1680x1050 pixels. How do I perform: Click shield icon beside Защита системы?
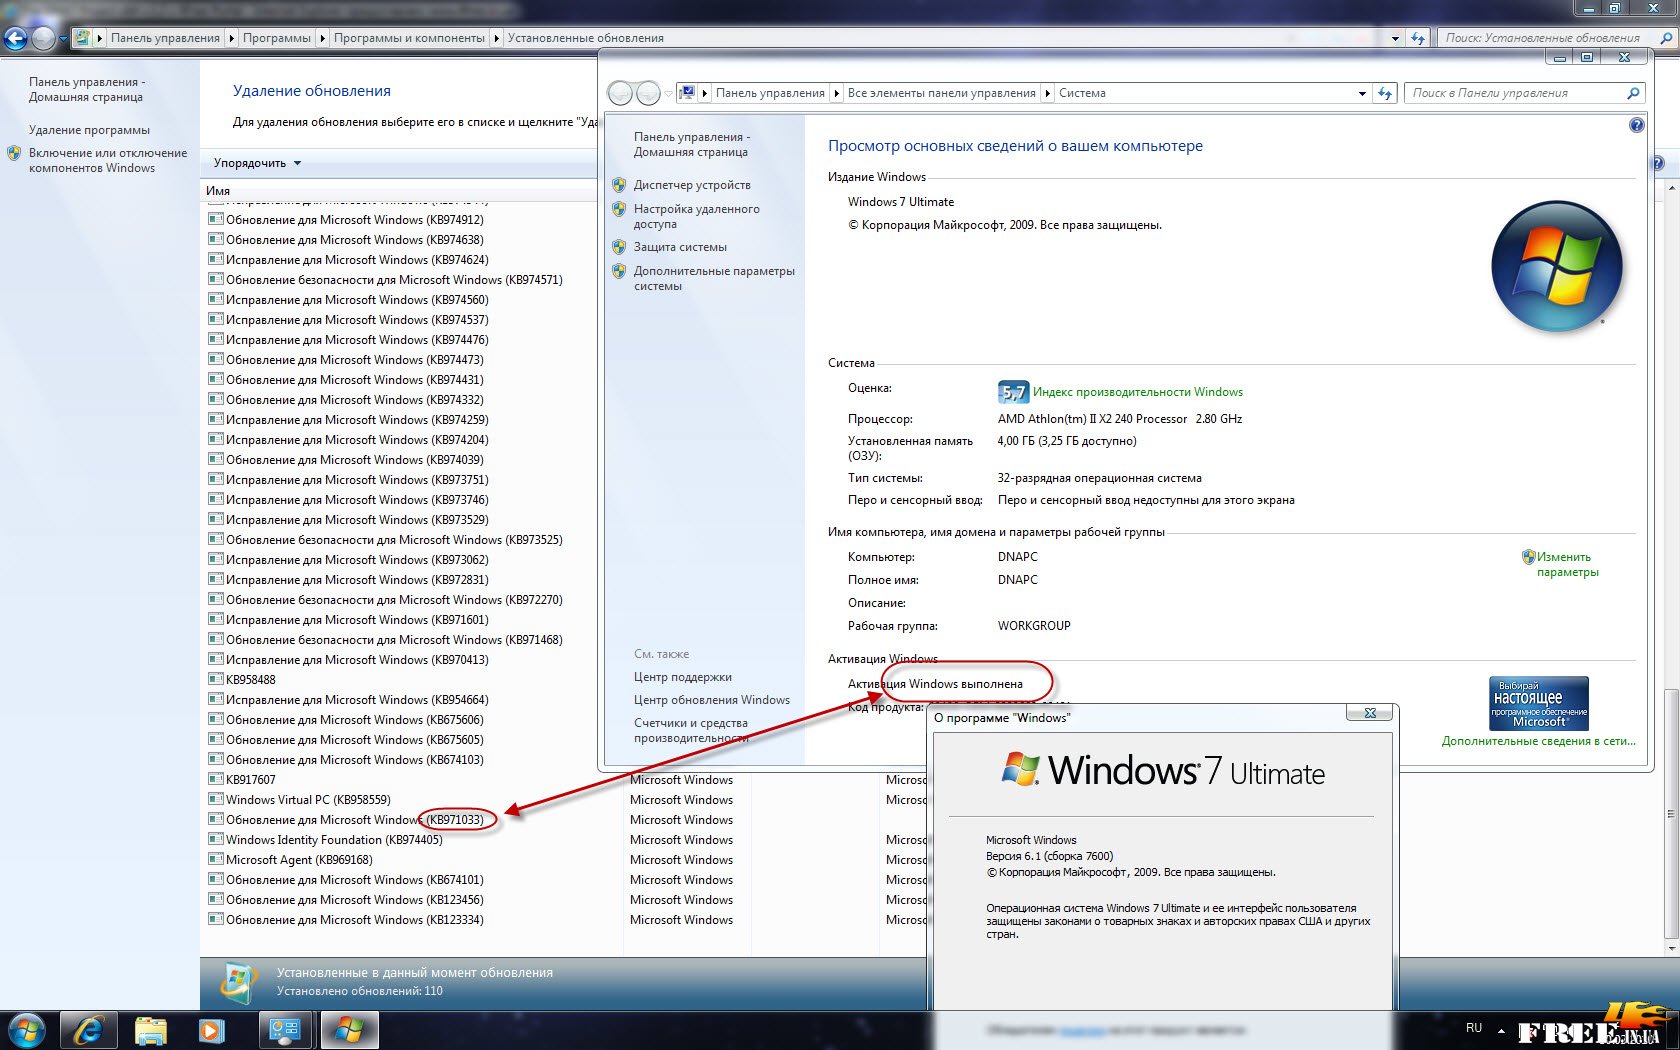pyautogui.click(x=619, y=247)
